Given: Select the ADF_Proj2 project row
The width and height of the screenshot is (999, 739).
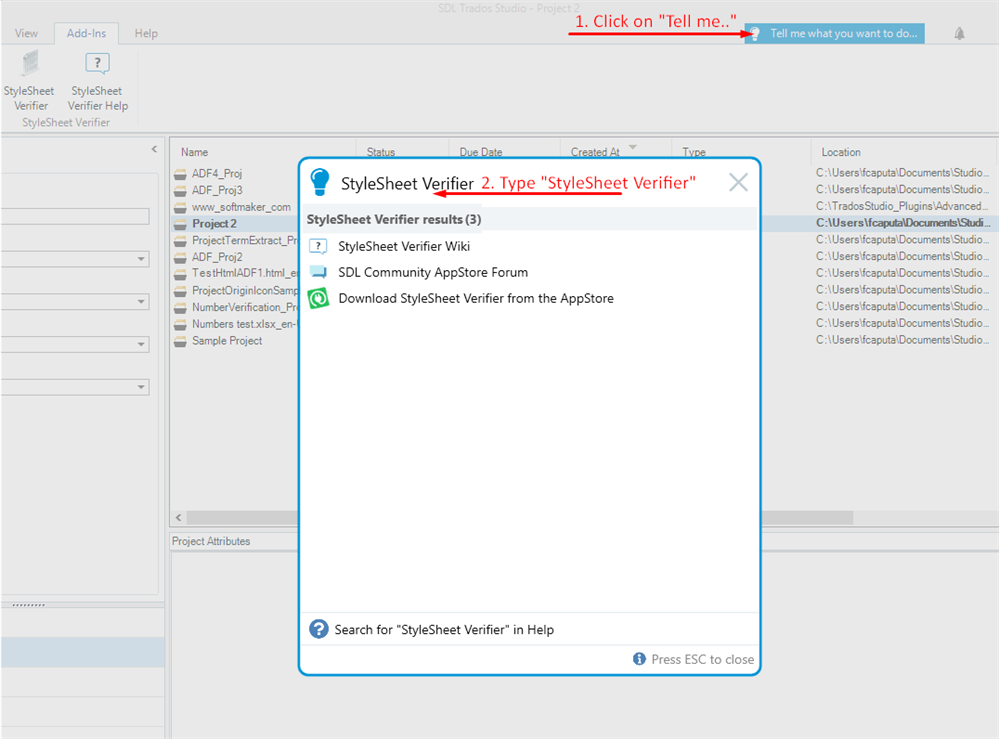Looking at the screenshot, I should (217, 257).
